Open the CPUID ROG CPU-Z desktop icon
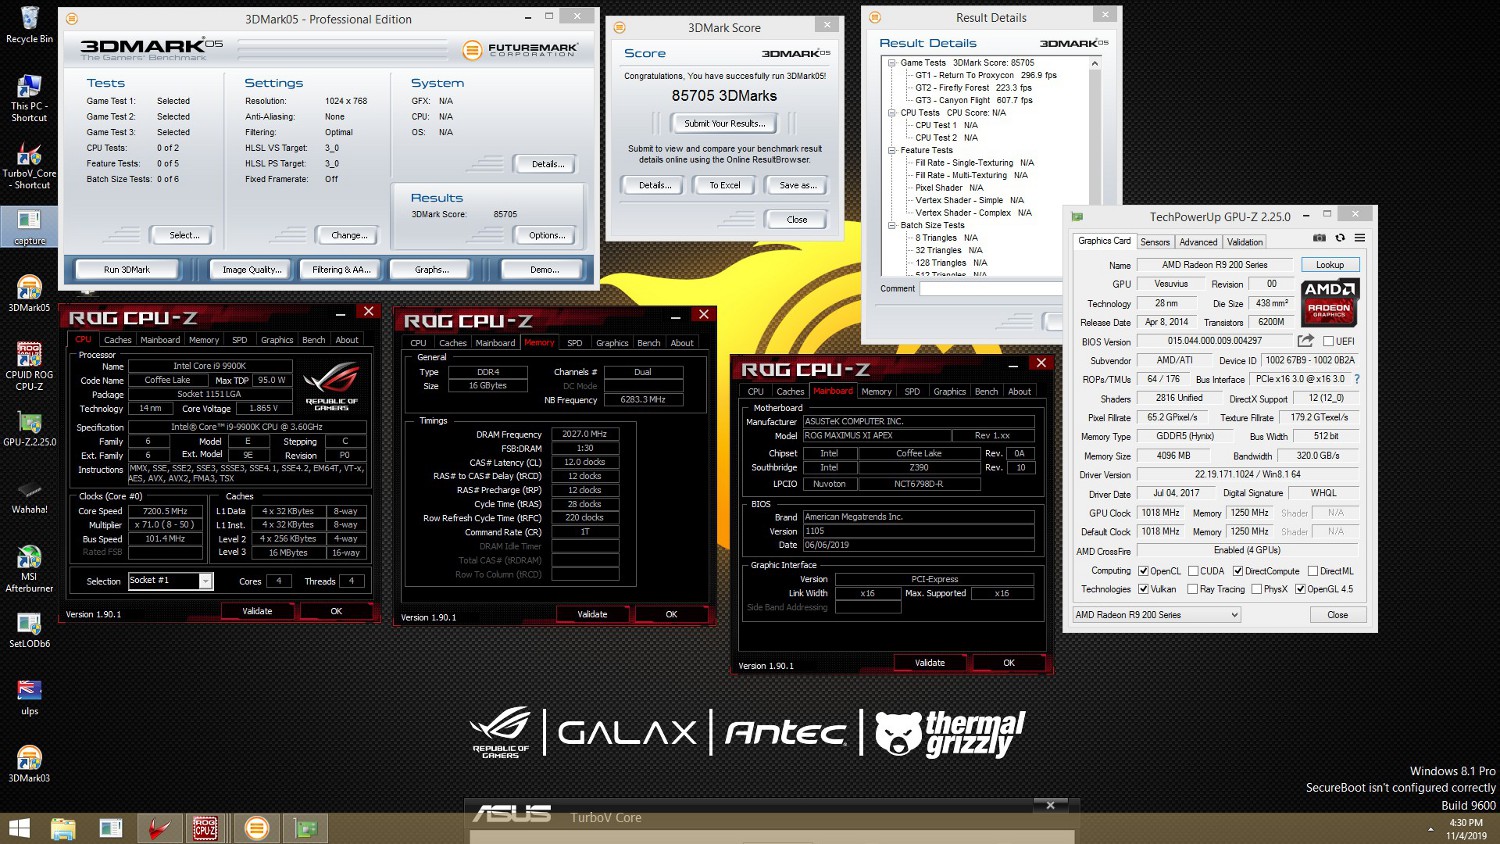This screenshot has width=1500, height=844. click(x=29, y=366)
